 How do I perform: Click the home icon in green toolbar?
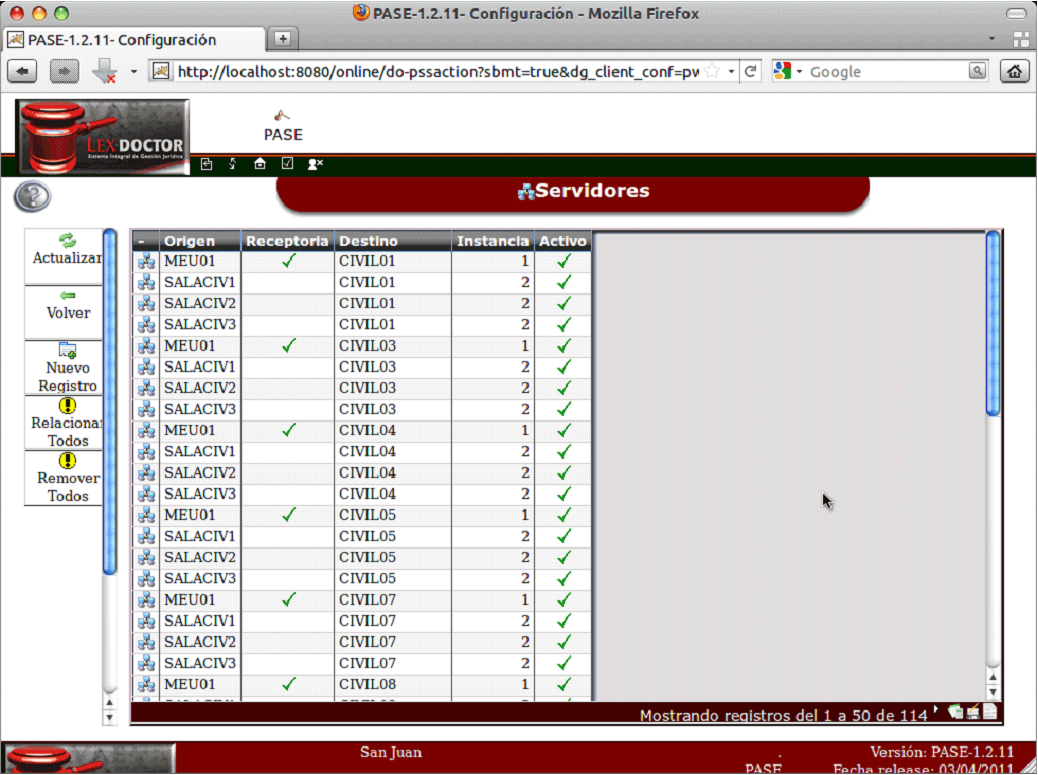click(x=260, y=164)
